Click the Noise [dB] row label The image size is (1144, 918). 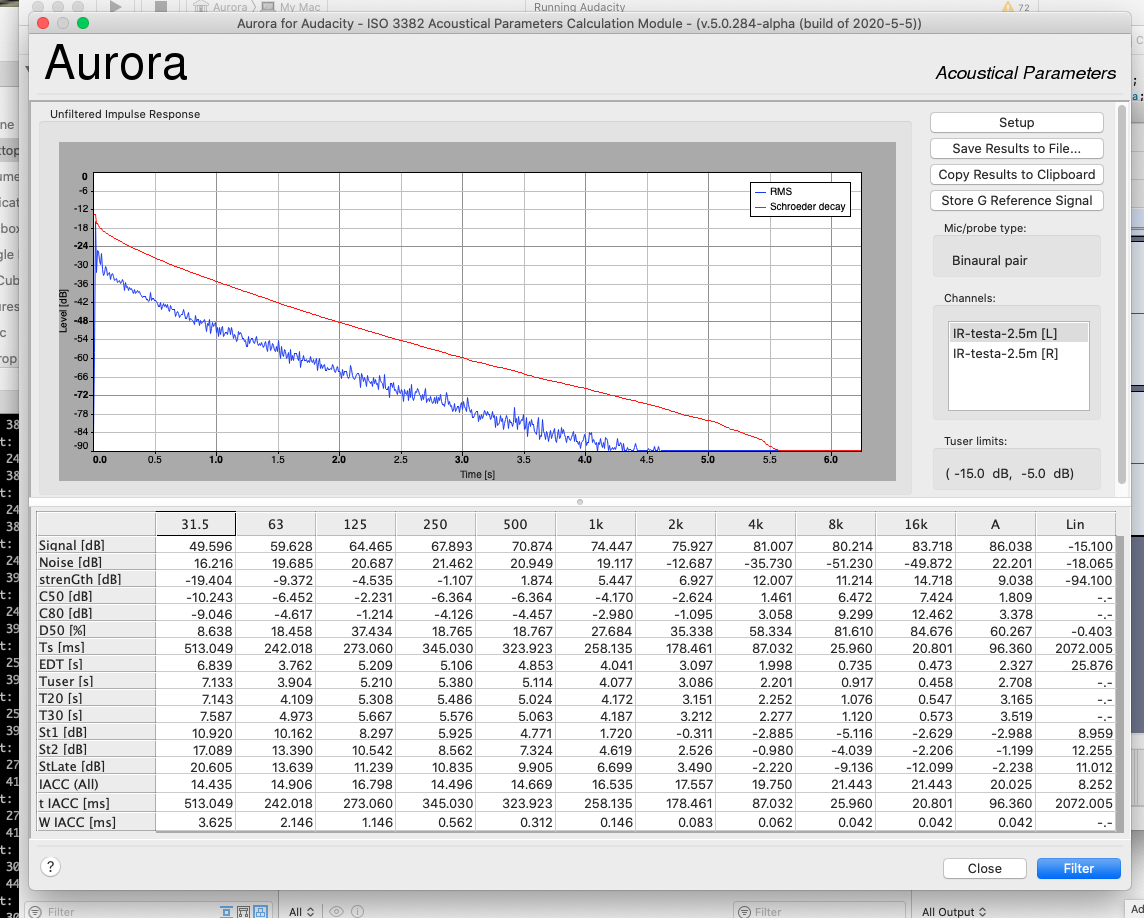(x=96, y=562)
